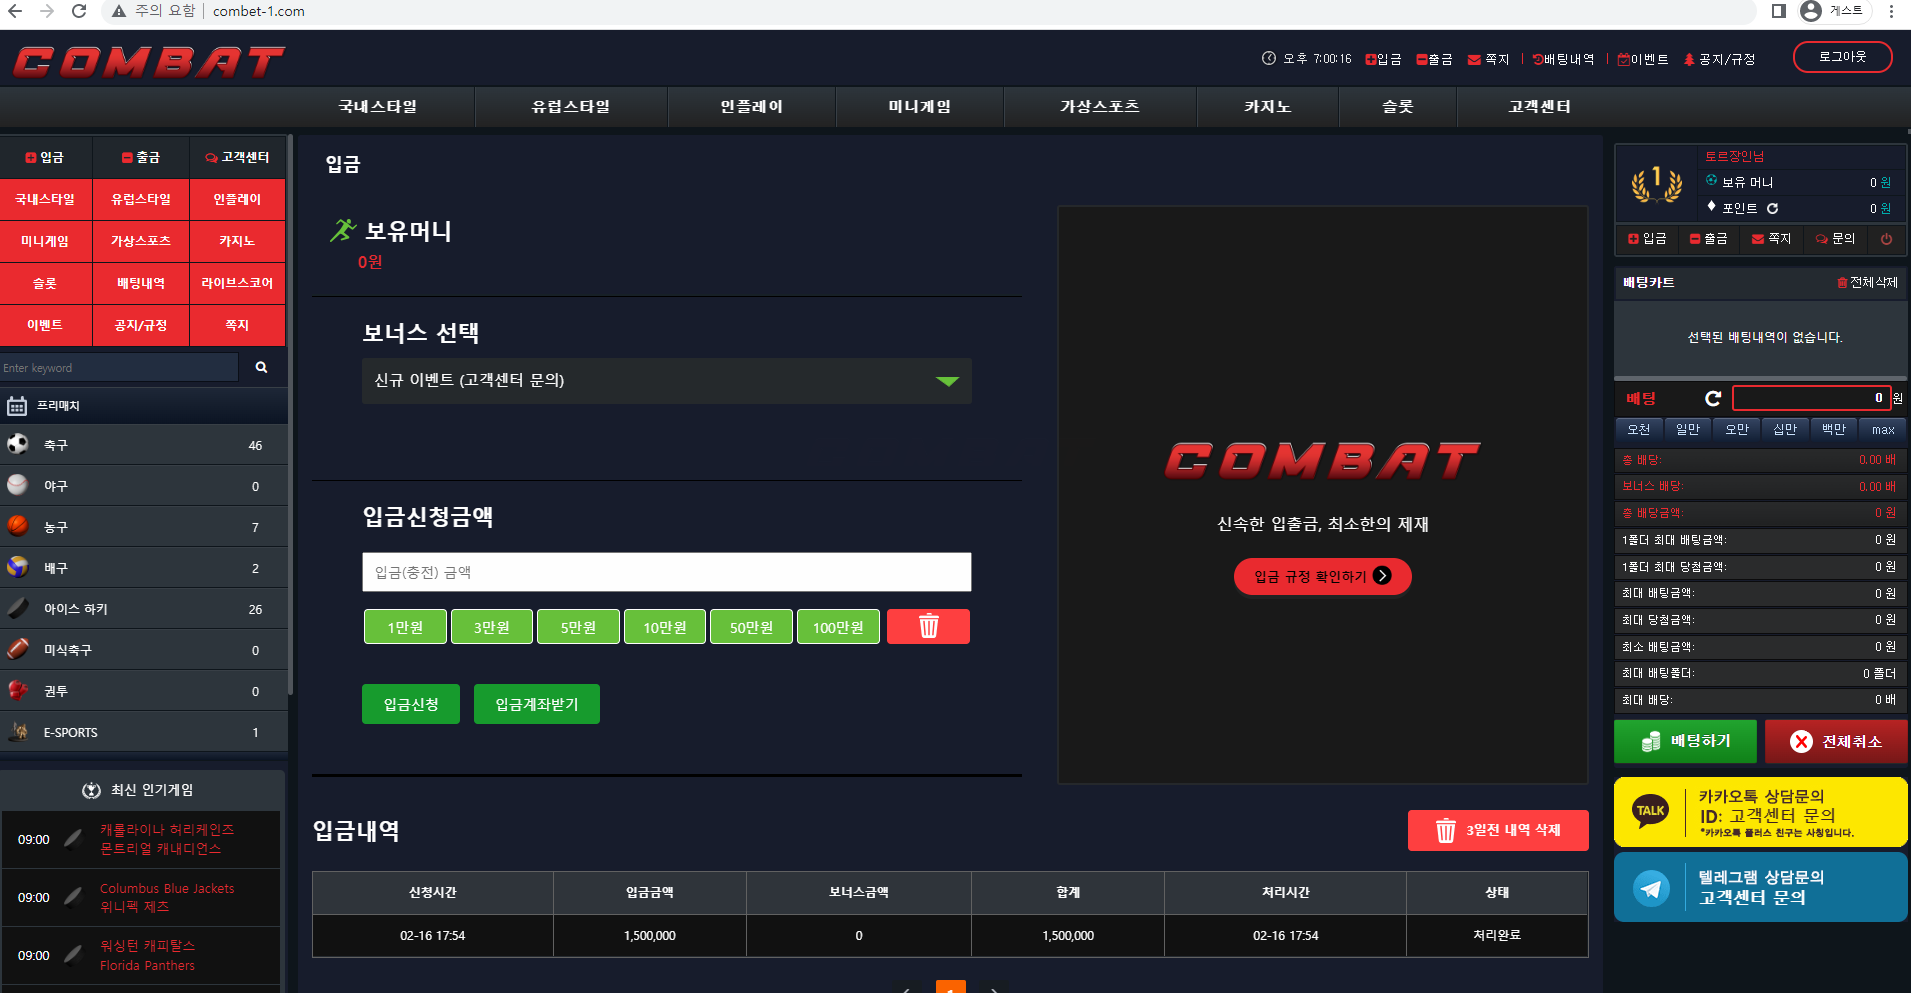Go to 미니게임 in the top menu
Viewport: 1911px width, 993px height.
pyautogui.click(x=919, y=107)
